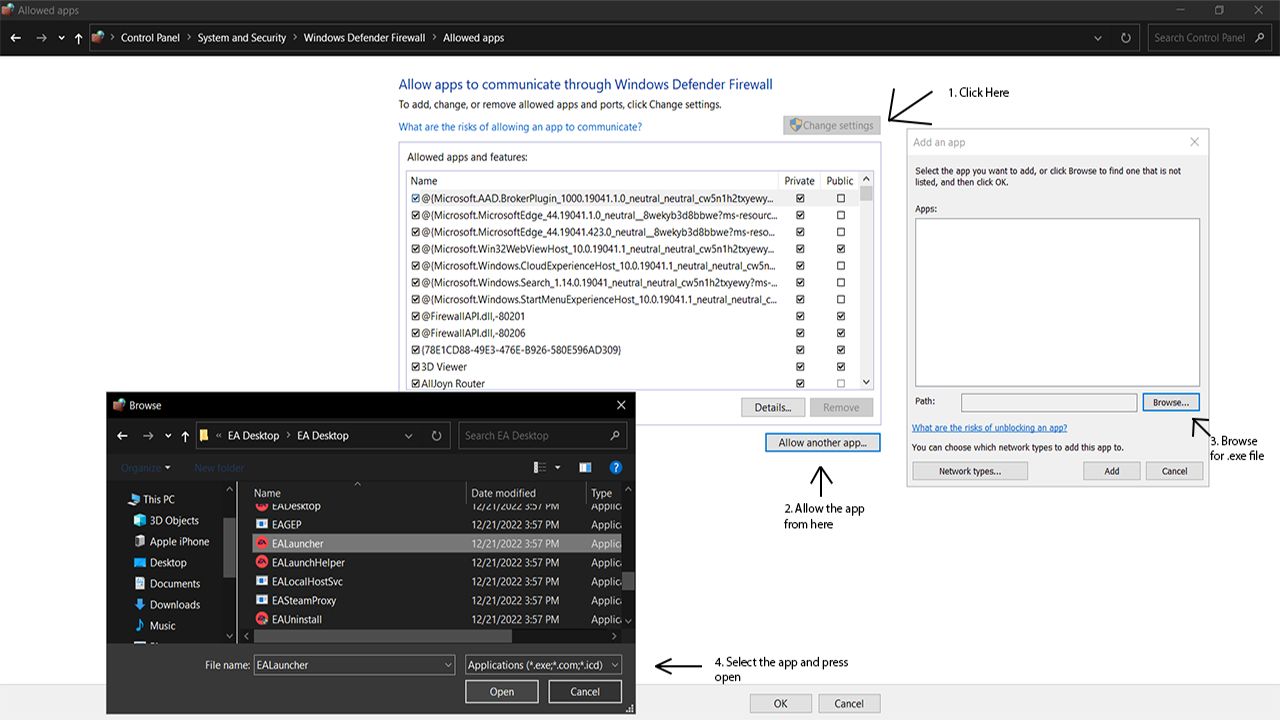The height and width of the screenshot is (720, 1280).
Task: Click the up-directory arrow in Browse dialog
Action: coord(185,436)
